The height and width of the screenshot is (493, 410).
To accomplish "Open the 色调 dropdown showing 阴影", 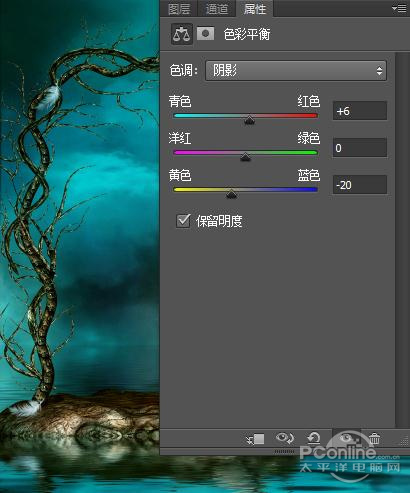I will coord(296,70).
